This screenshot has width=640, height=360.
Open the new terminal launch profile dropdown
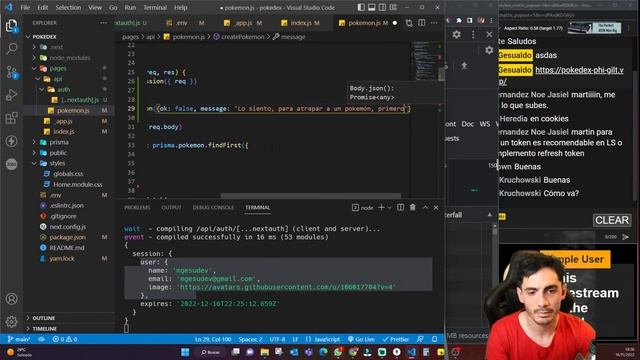click(x=389, y=208)
